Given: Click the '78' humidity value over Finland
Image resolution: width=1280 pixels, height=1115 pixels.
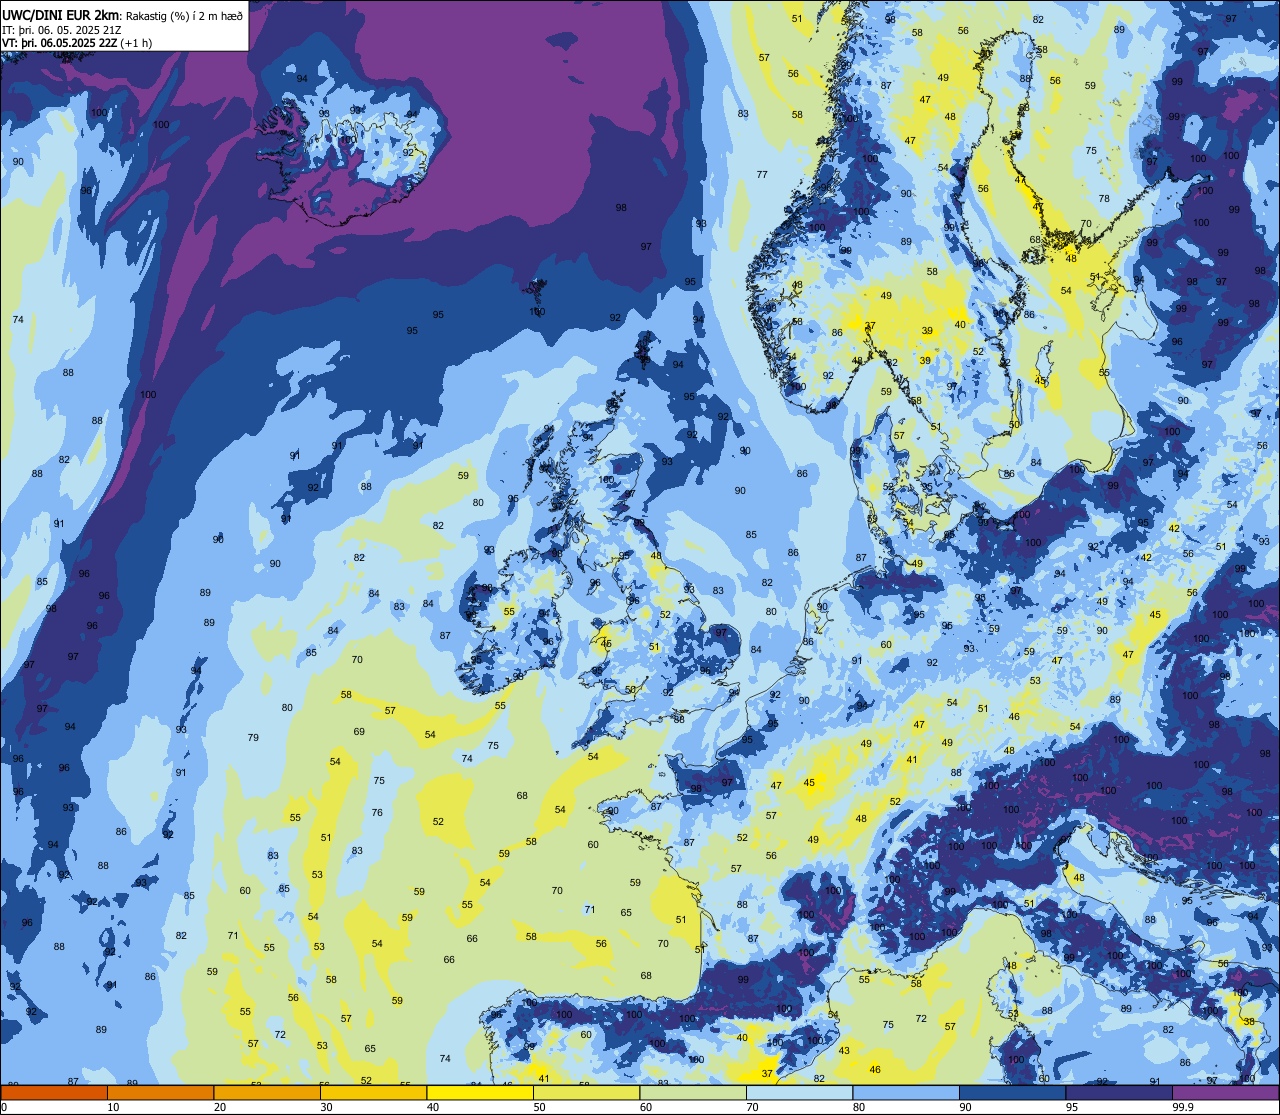Looking at the screenshot, I should pyautogui.click(x=1104, y=199).
